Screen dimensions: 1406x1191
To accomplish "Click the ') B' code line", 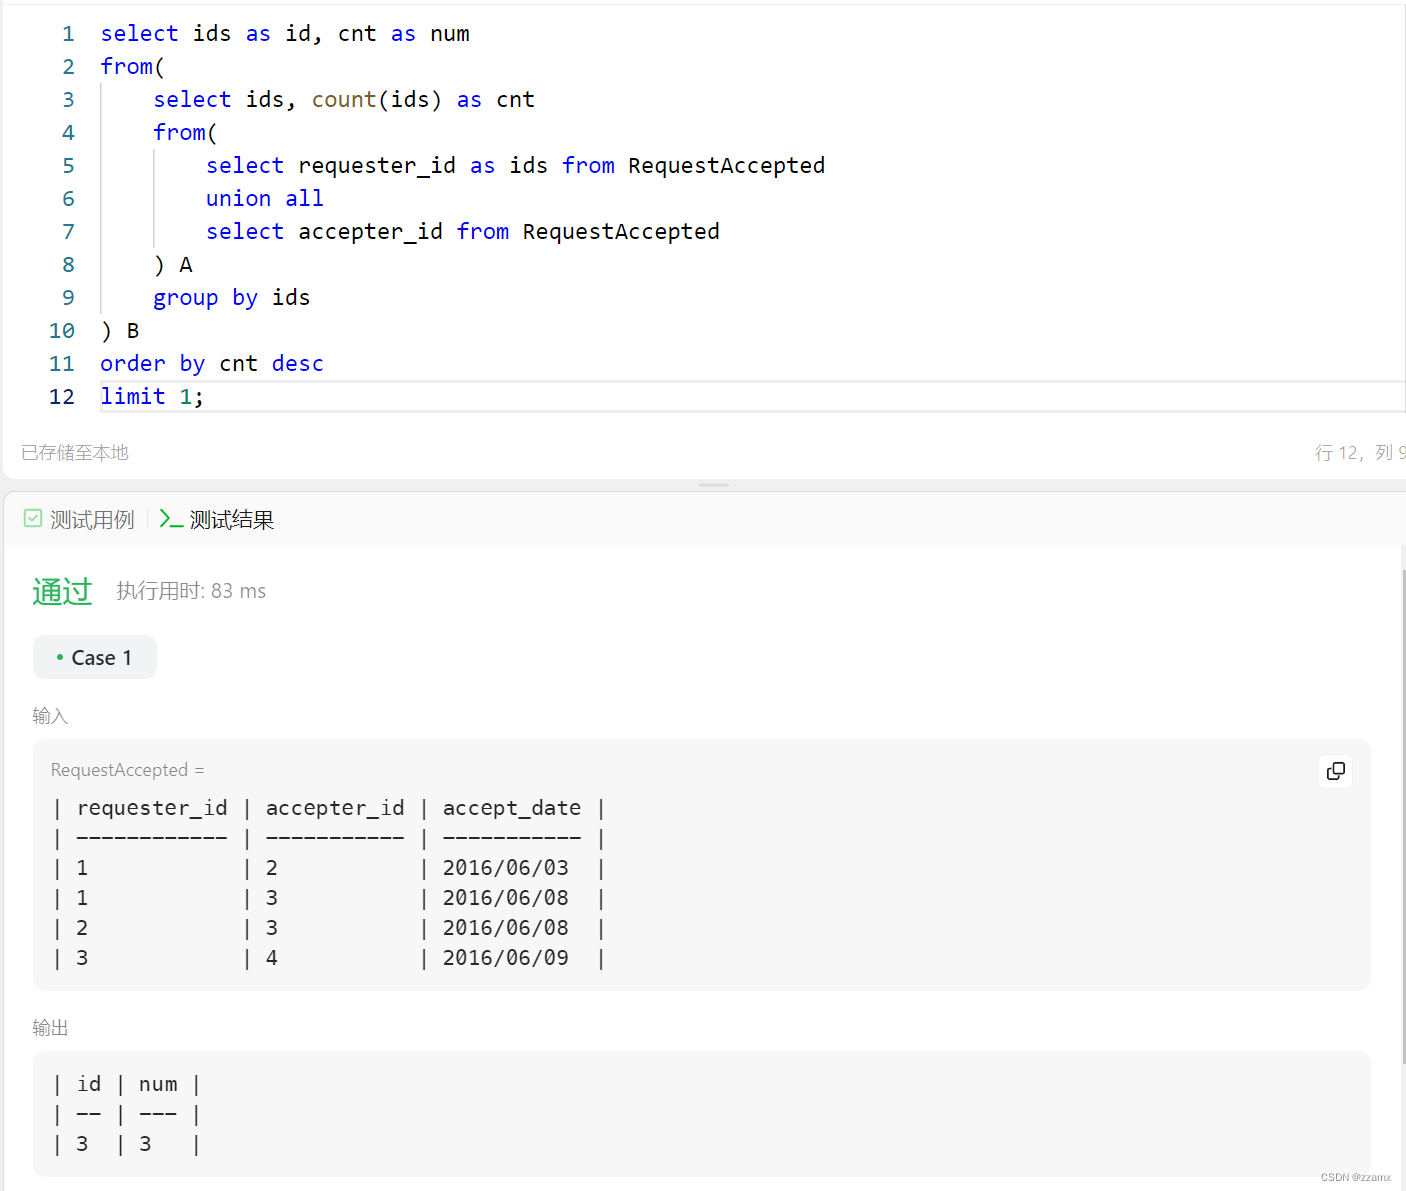I will [x=120, y=330].
